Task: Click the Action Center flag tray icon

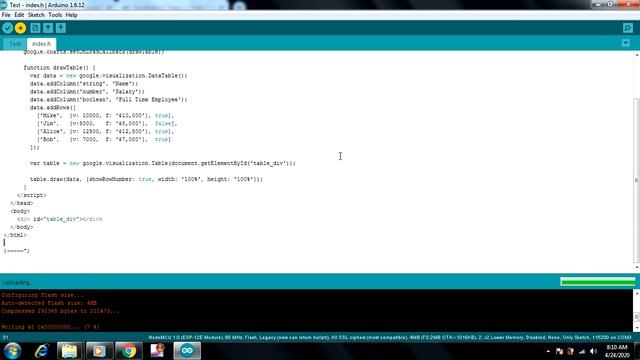Action: (559, 351)
